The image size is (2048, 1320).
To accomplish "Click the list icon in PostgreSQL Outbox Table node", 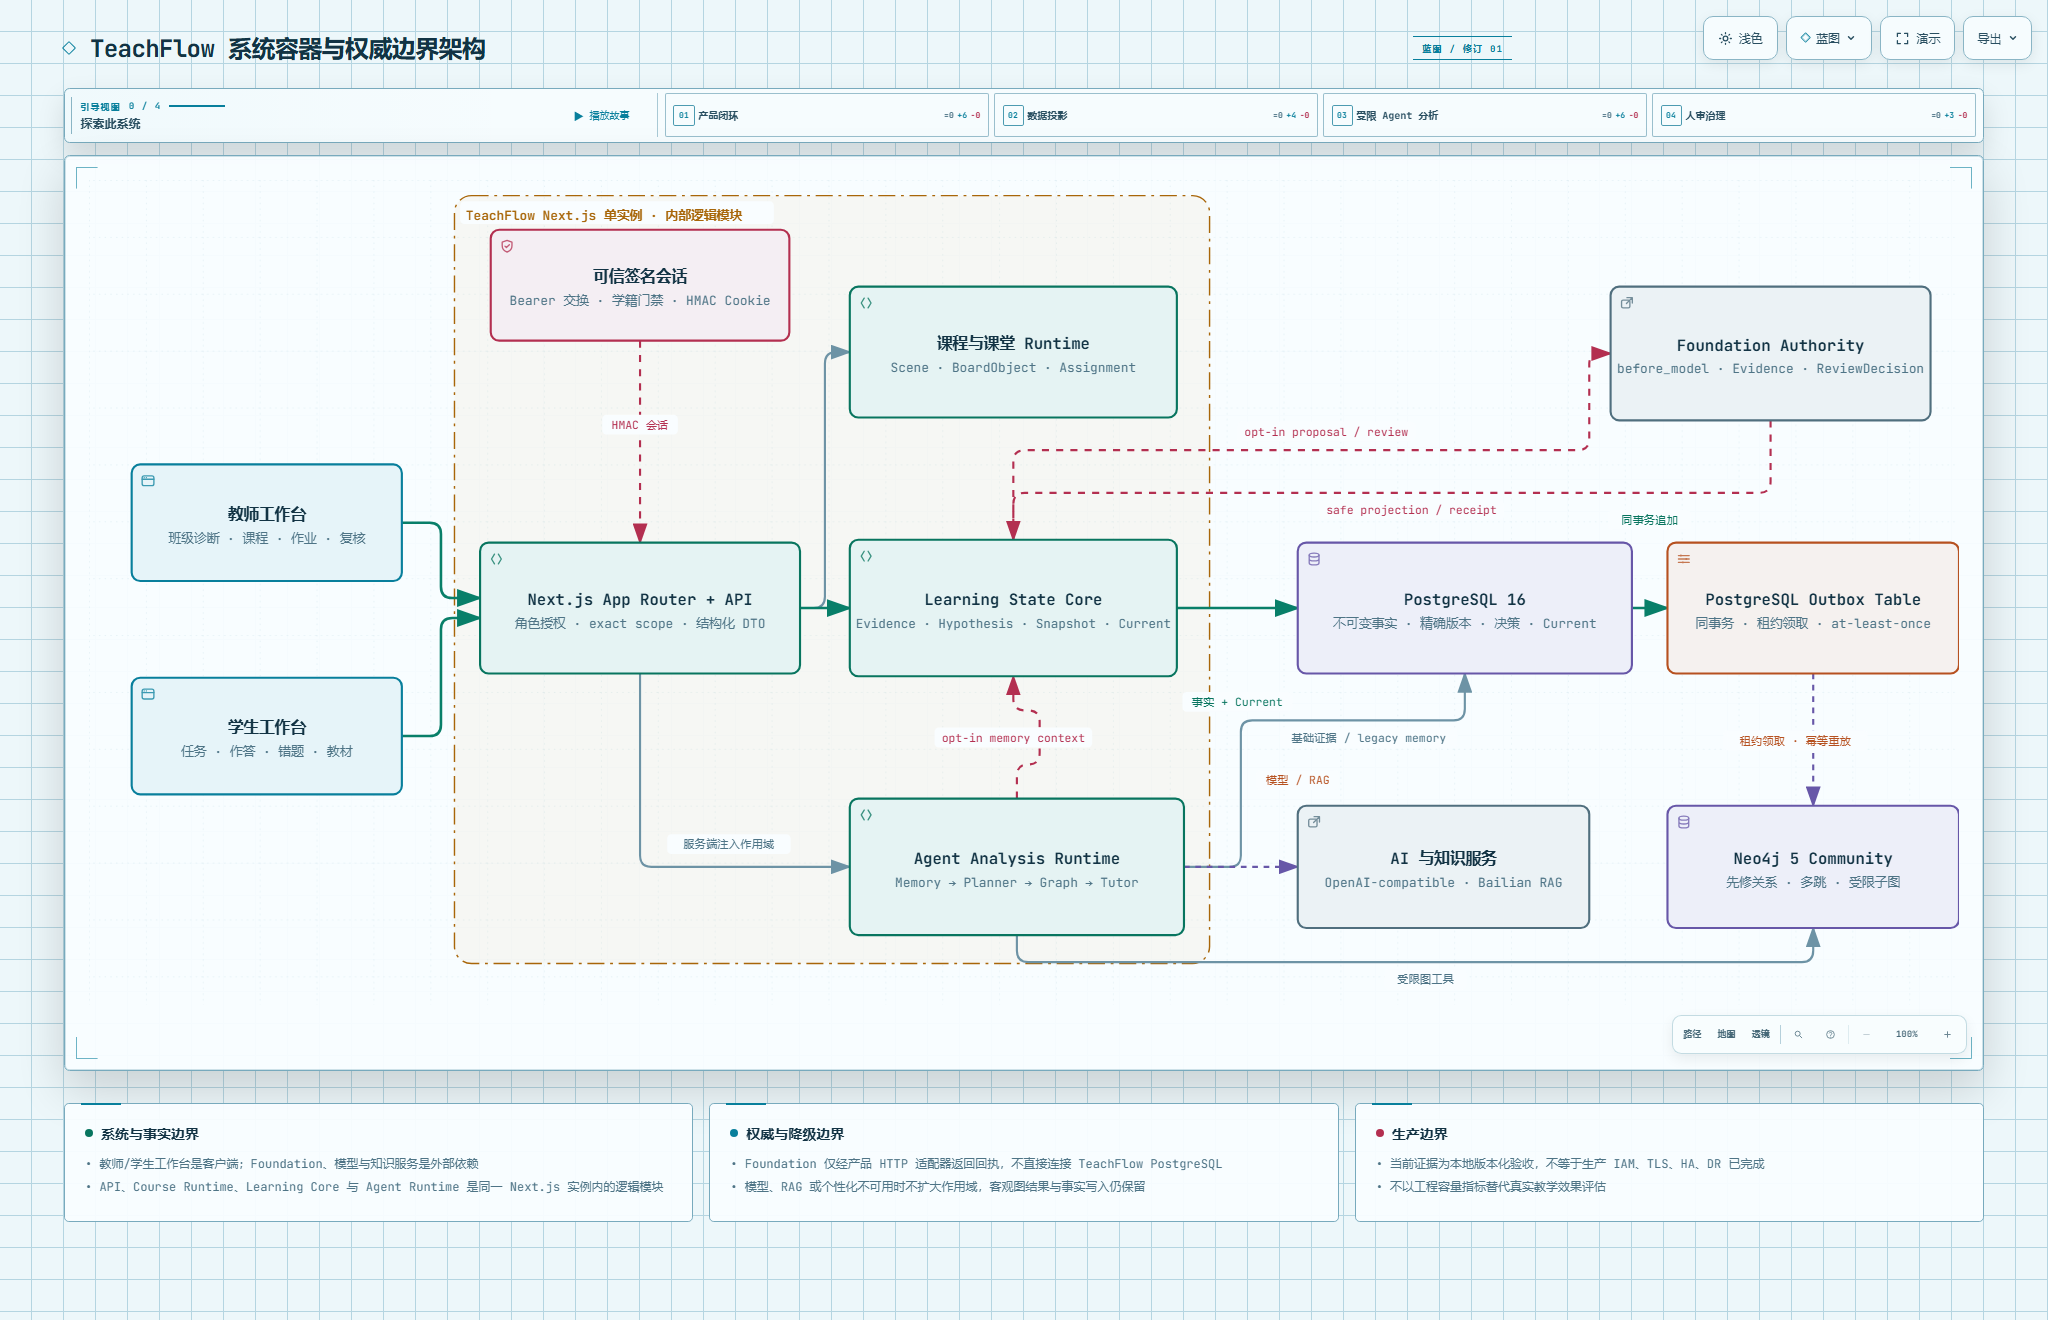I will click(1684, 559).
